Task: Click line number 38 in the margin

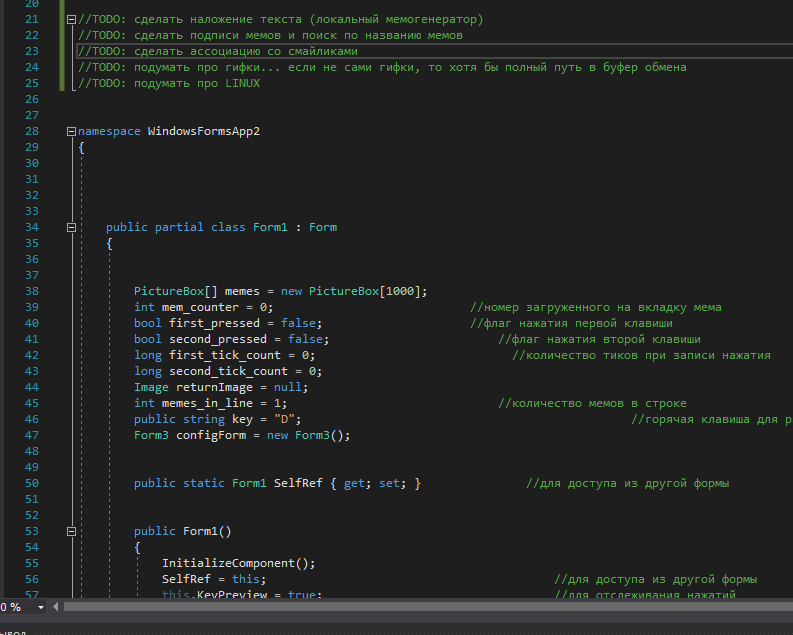Action: pos(30,291)
